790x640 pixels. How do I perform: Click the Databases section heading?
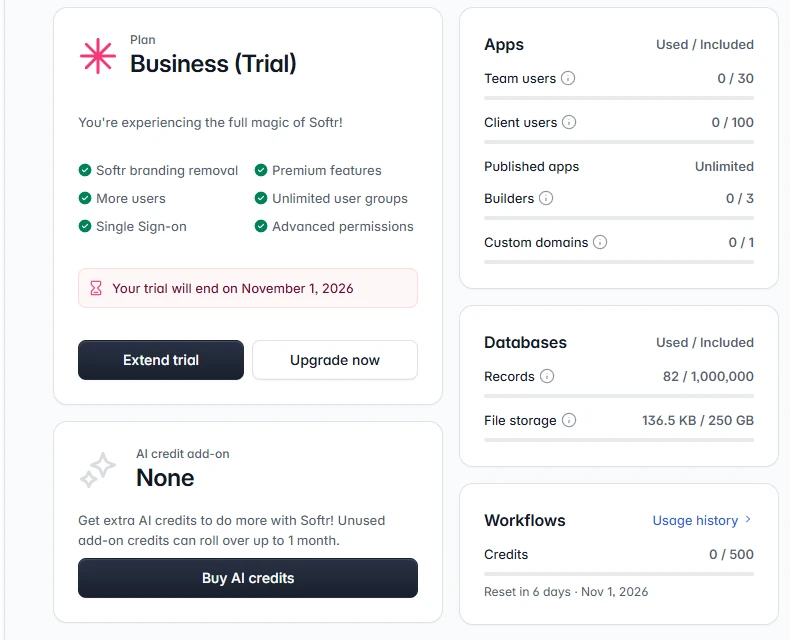[x=525, y=342]
